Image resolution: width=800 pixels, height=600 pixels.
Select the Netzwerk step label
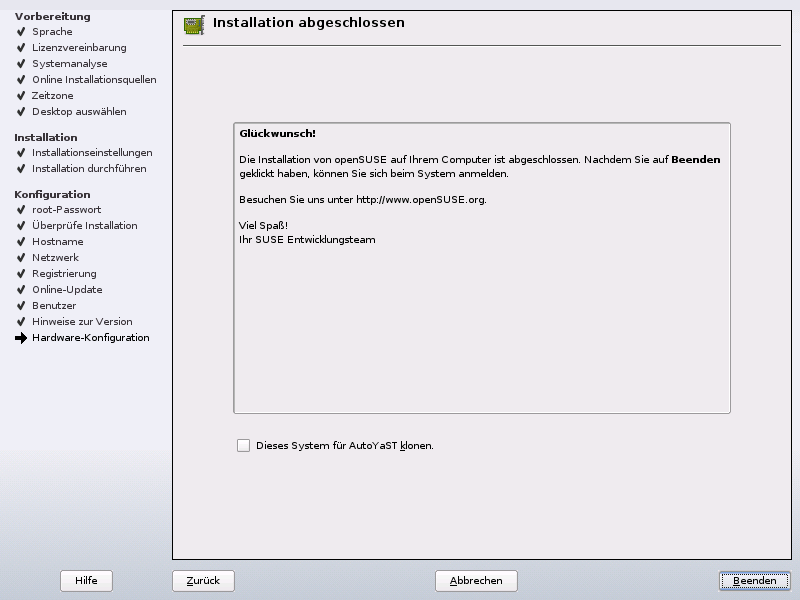click(x=55, y=258)
